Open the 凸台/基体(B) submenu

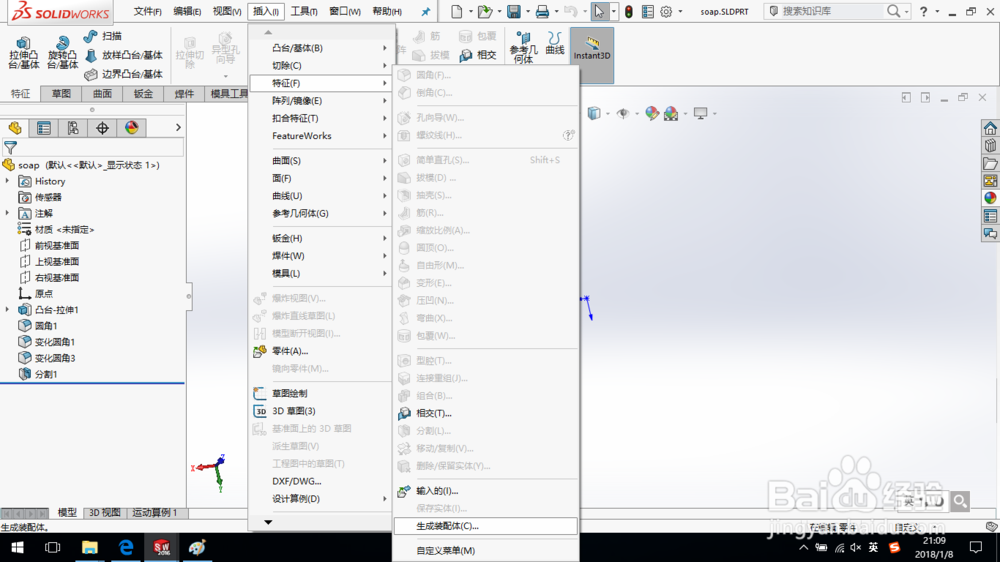coord(320,48)
